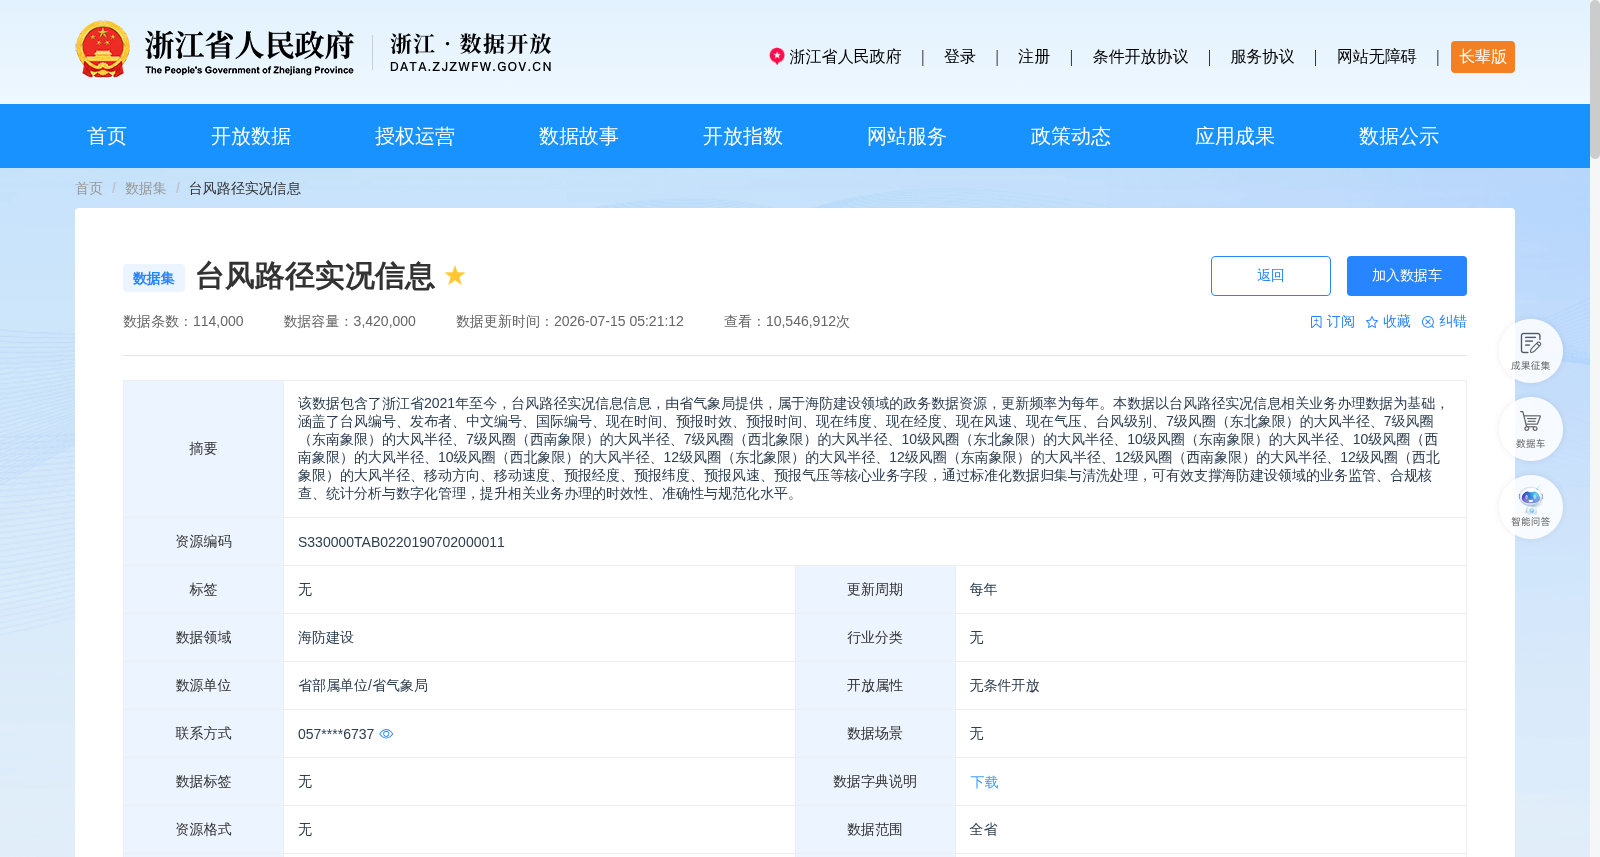
Task: Click the resource code S330000TAB0220190702000011
Action: pyautogui.click(x=401, y=542)
